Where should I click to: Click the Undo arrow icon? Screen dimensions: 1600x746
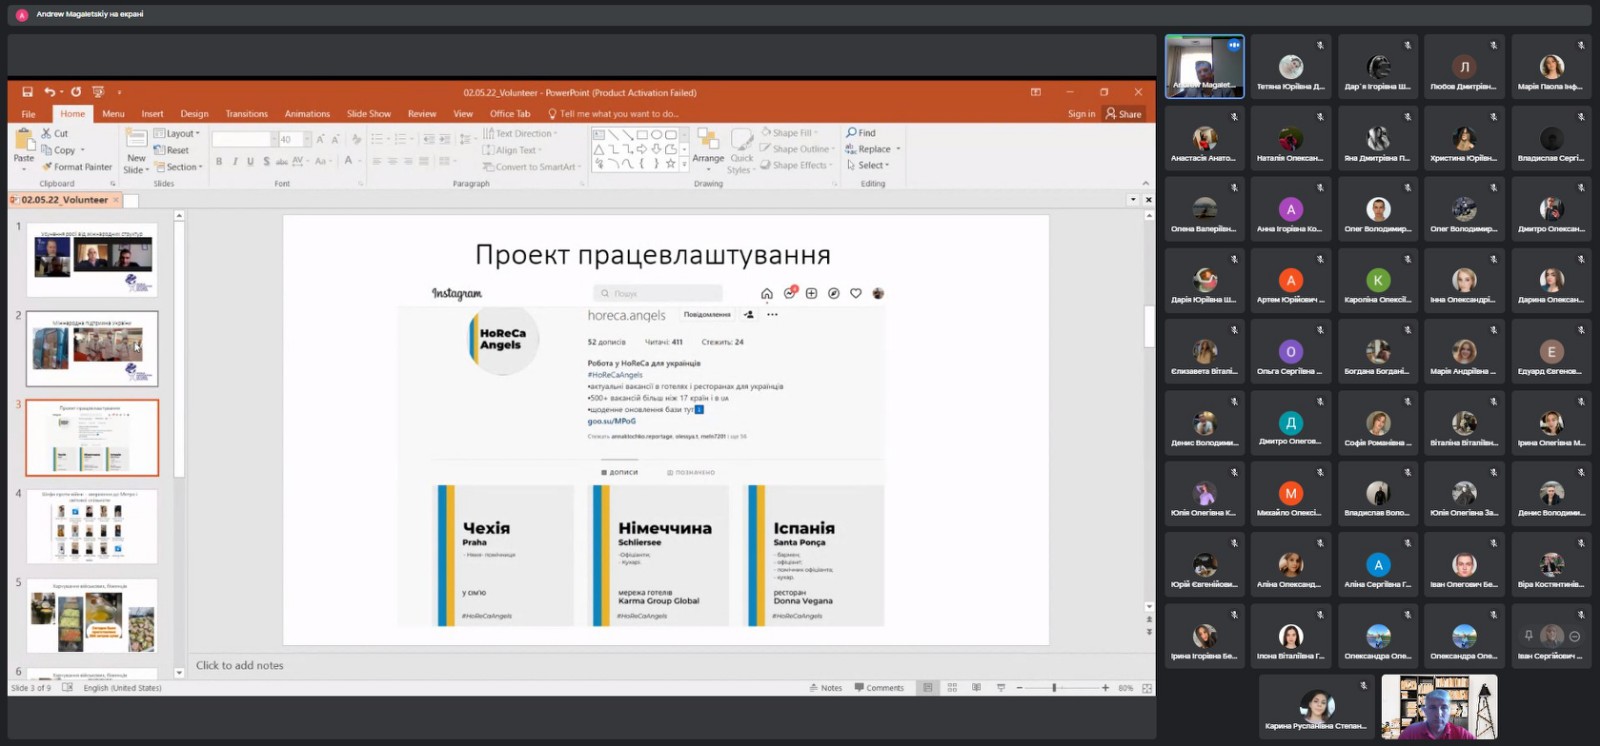tap(49, 92)
